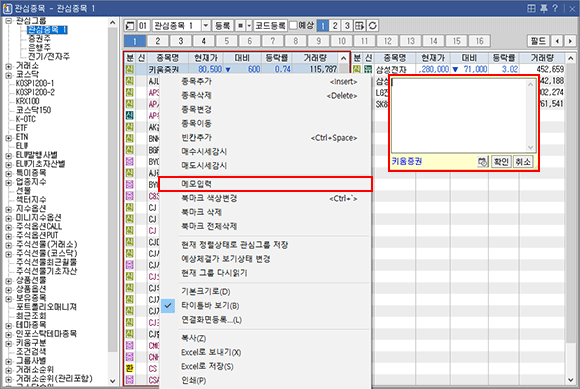
Task: Switch to view mode 3 button
Action: click(347, 26)
